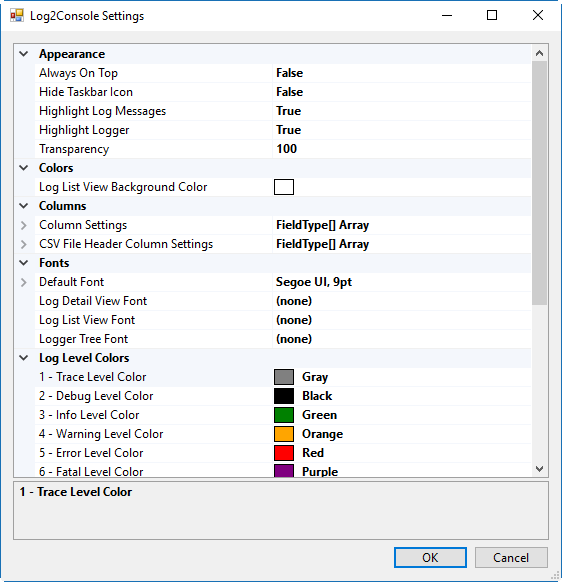Select the Highlight Logger property label
This screenshot has height=582, width=562.
point(84,130)
